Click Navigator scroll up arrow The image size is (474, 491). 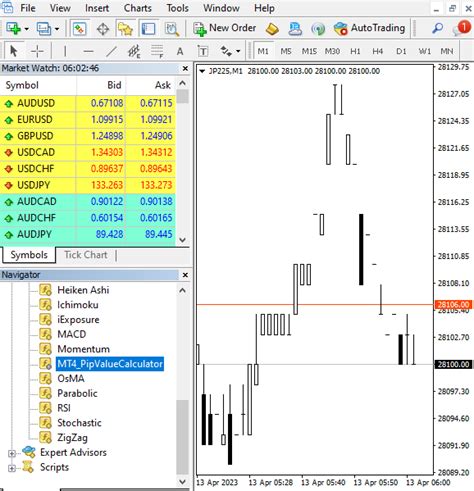pos(182,290)
